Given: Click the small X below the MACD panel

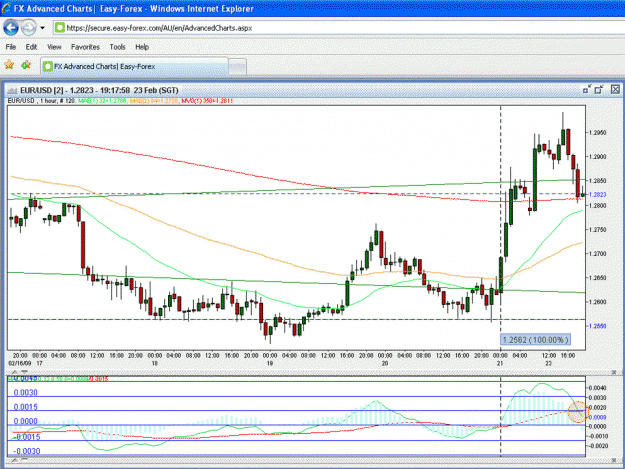Looking at the screenshot, I should pos(614,460).
